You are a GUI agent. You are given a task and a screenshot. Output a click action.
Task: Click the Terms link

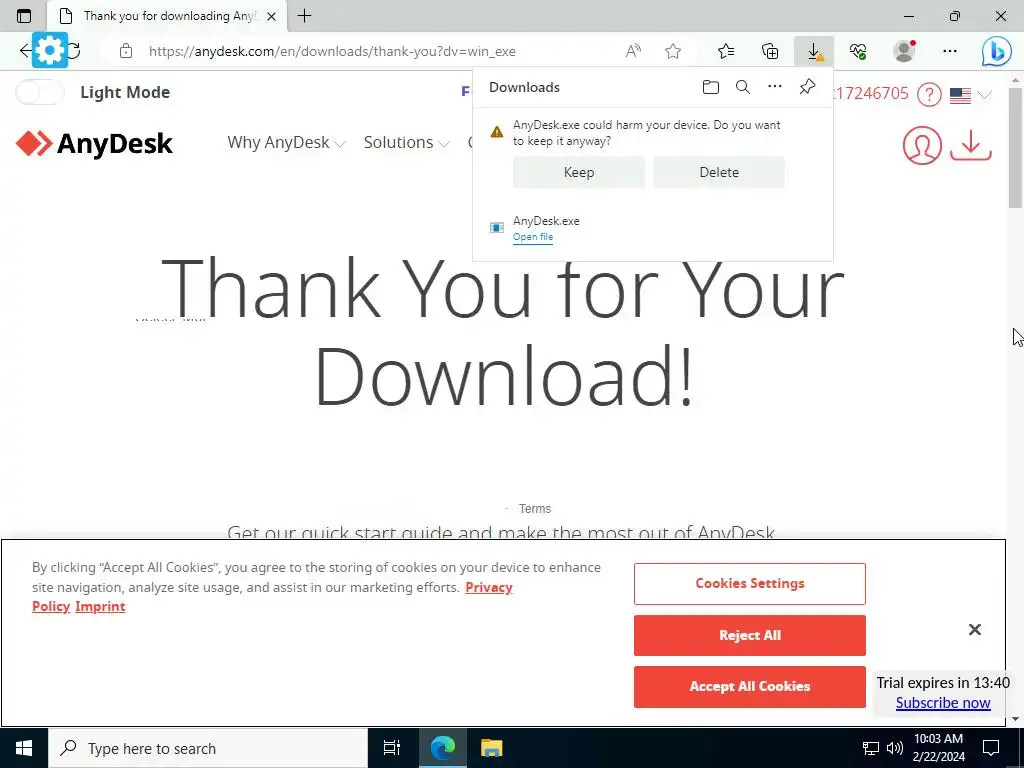coord(535,509)
